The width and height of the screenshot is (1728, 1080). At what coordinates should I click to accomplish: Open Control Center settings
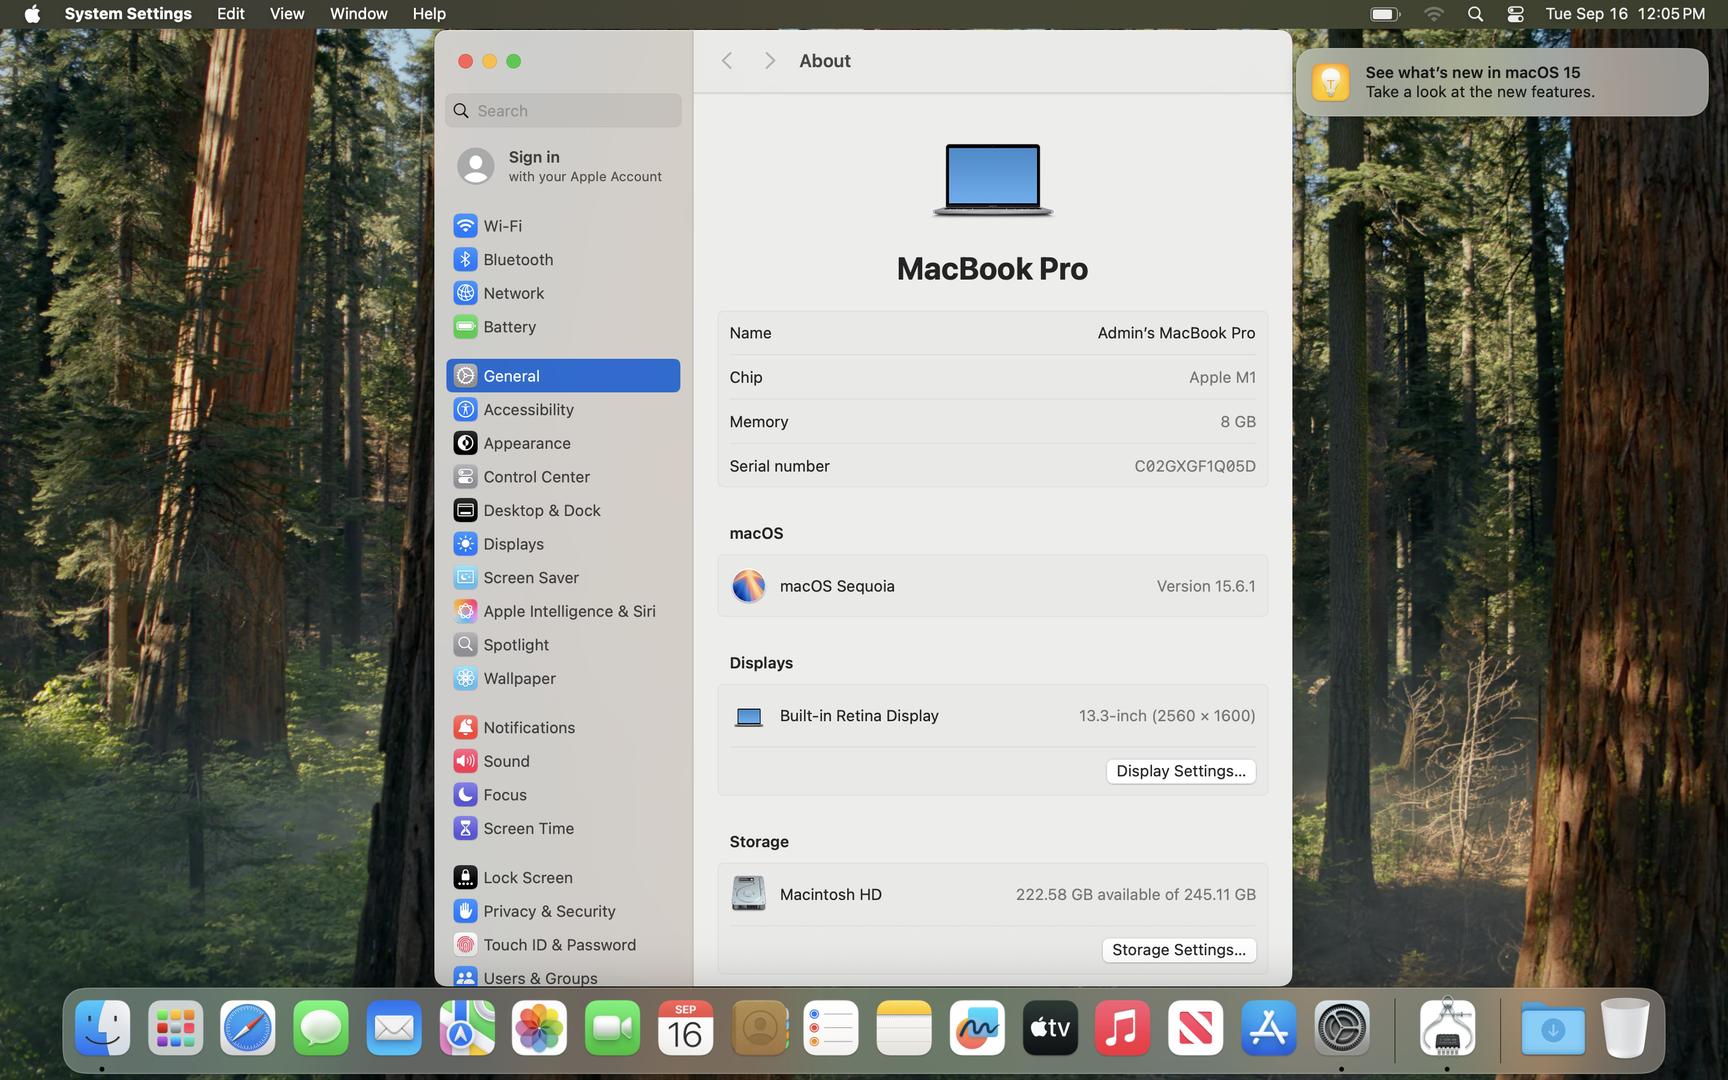[563, 477]
